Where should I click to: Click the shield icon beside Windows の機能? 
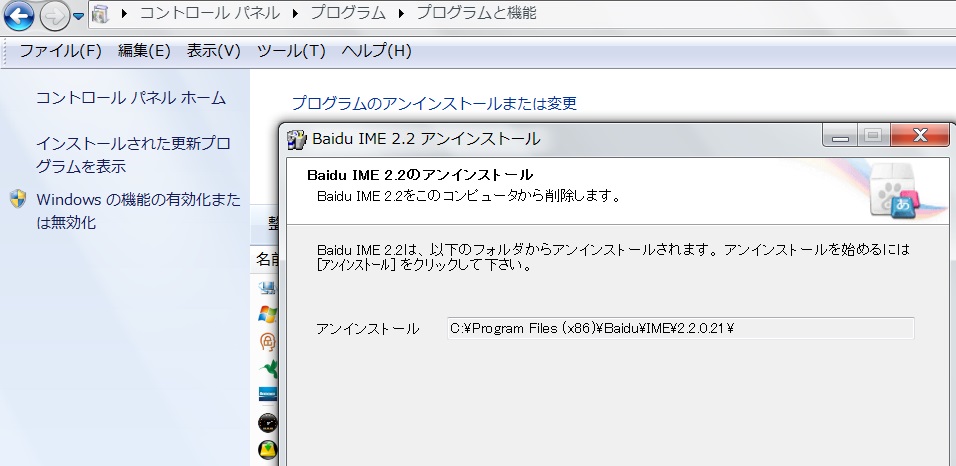[18, 199]
